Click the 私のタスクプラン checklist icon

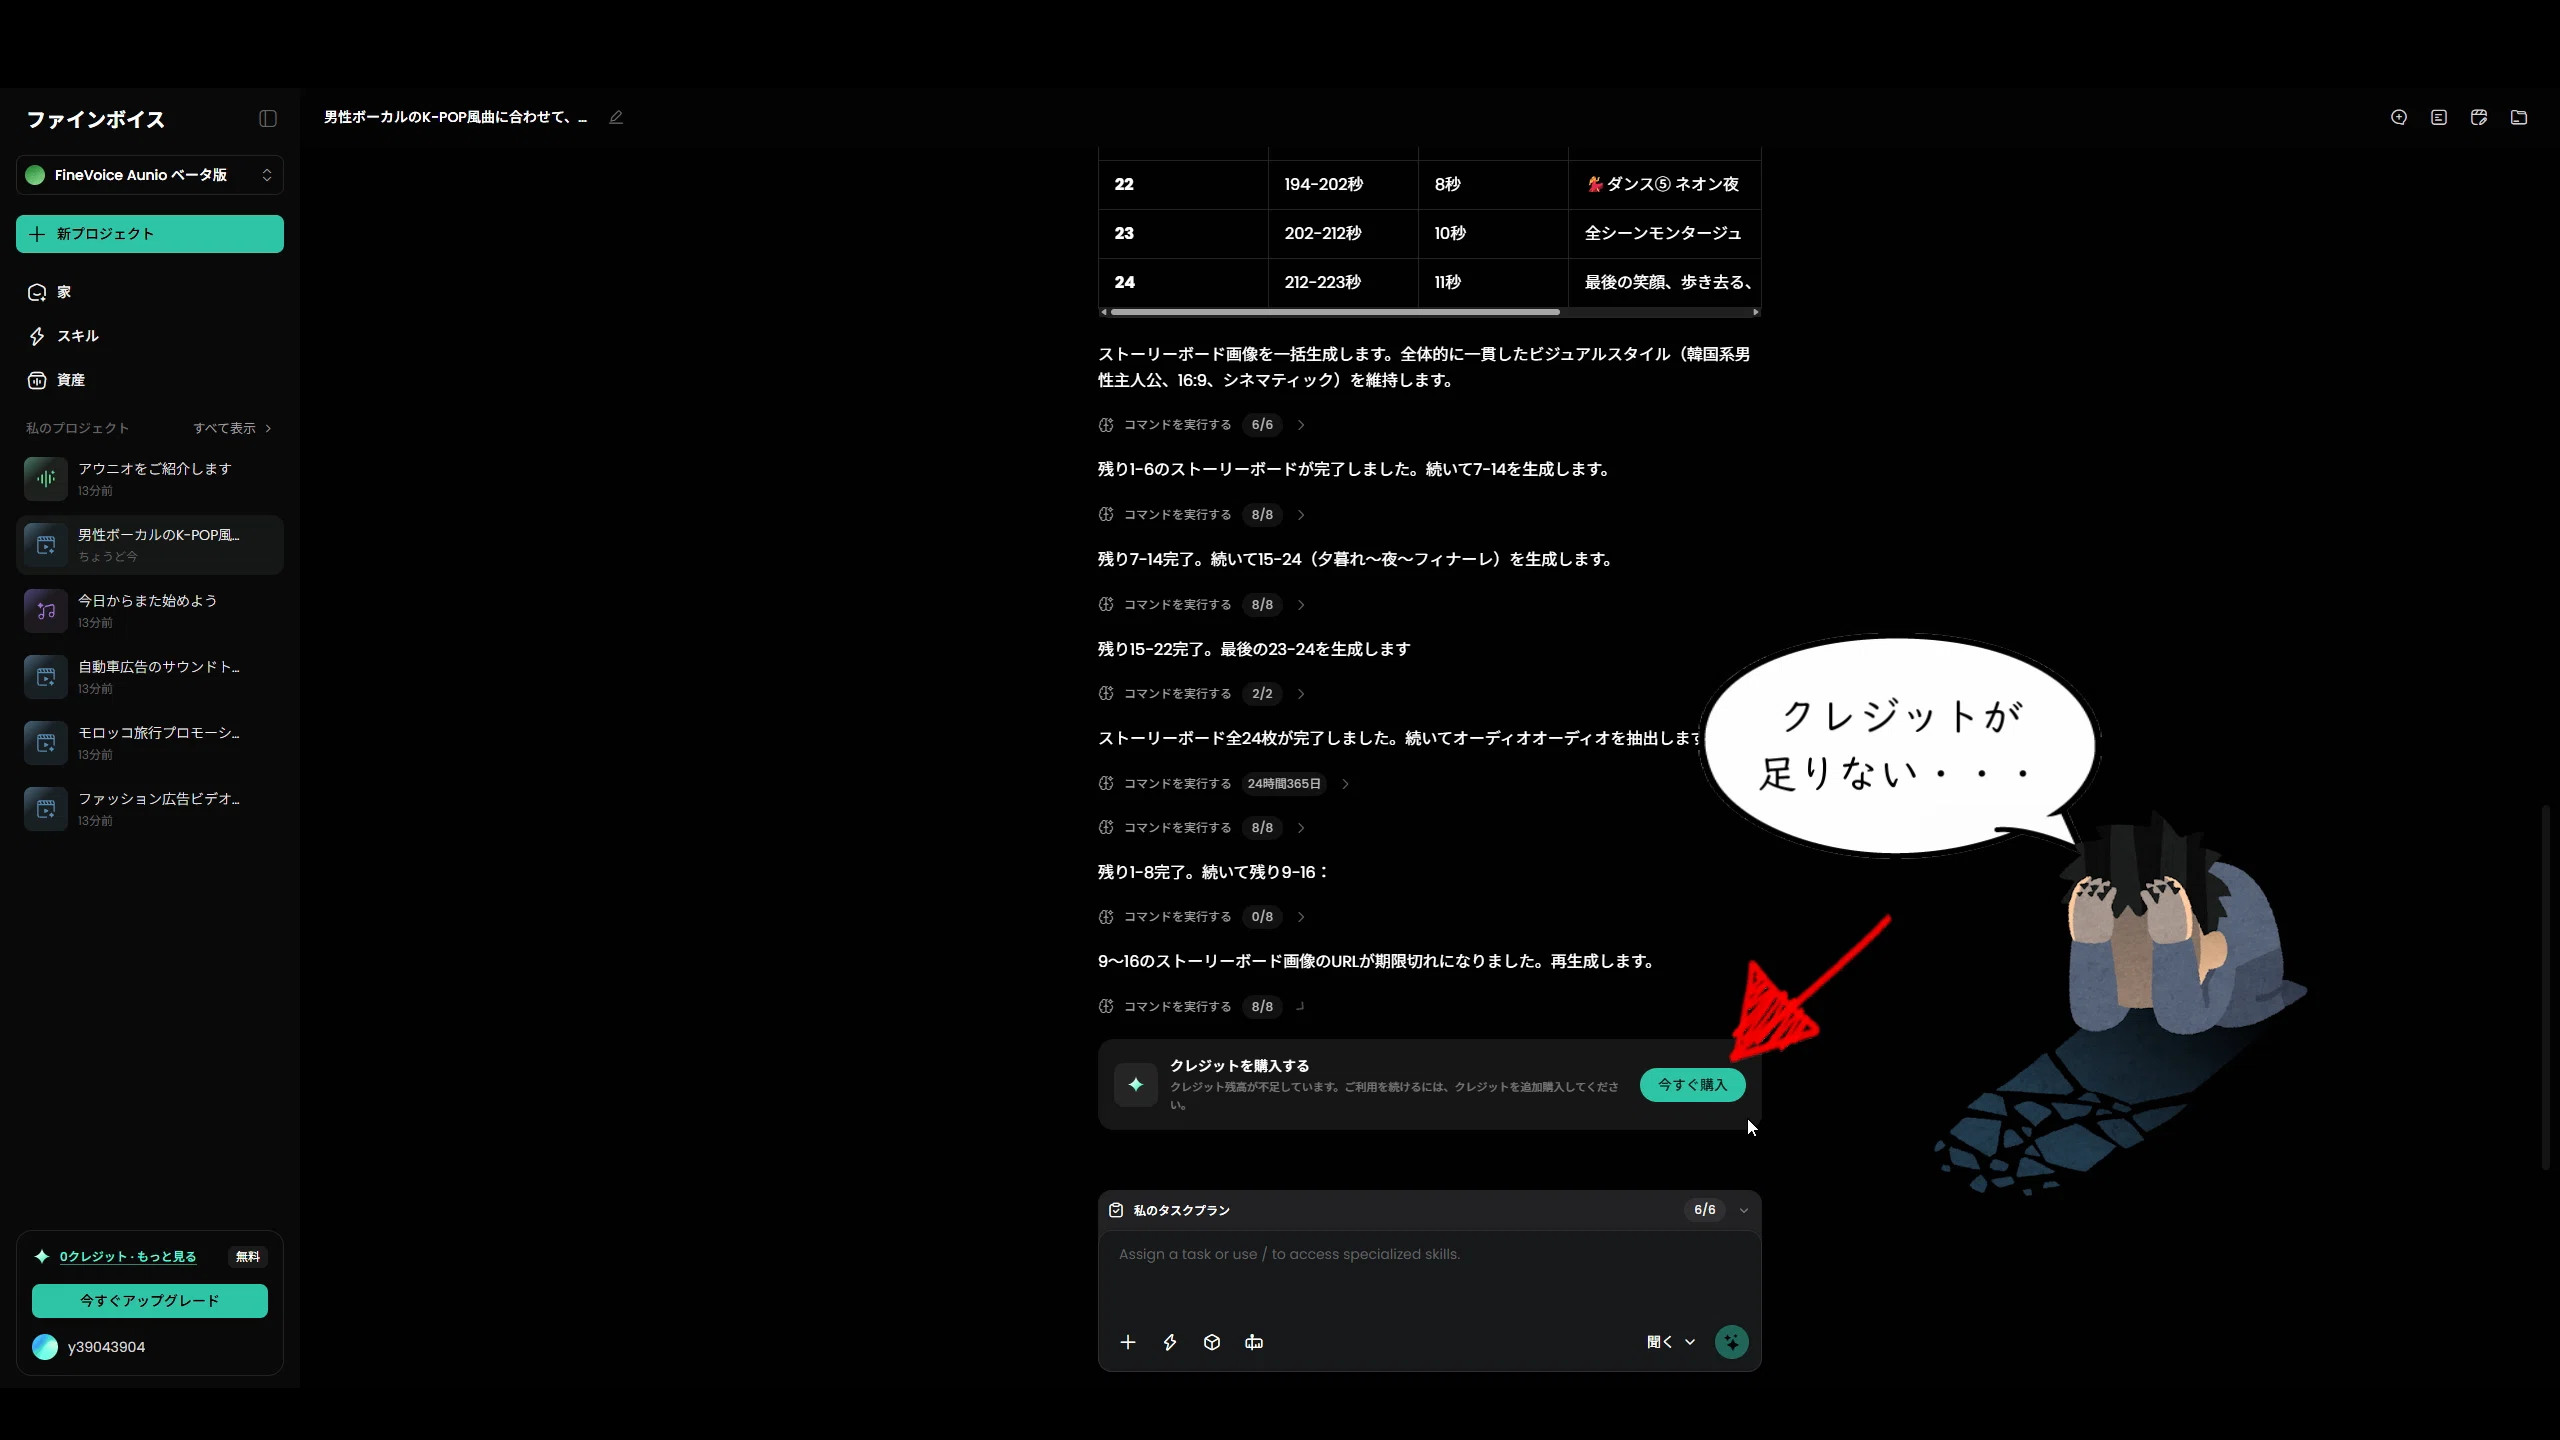click(x=1116, y=1210)
